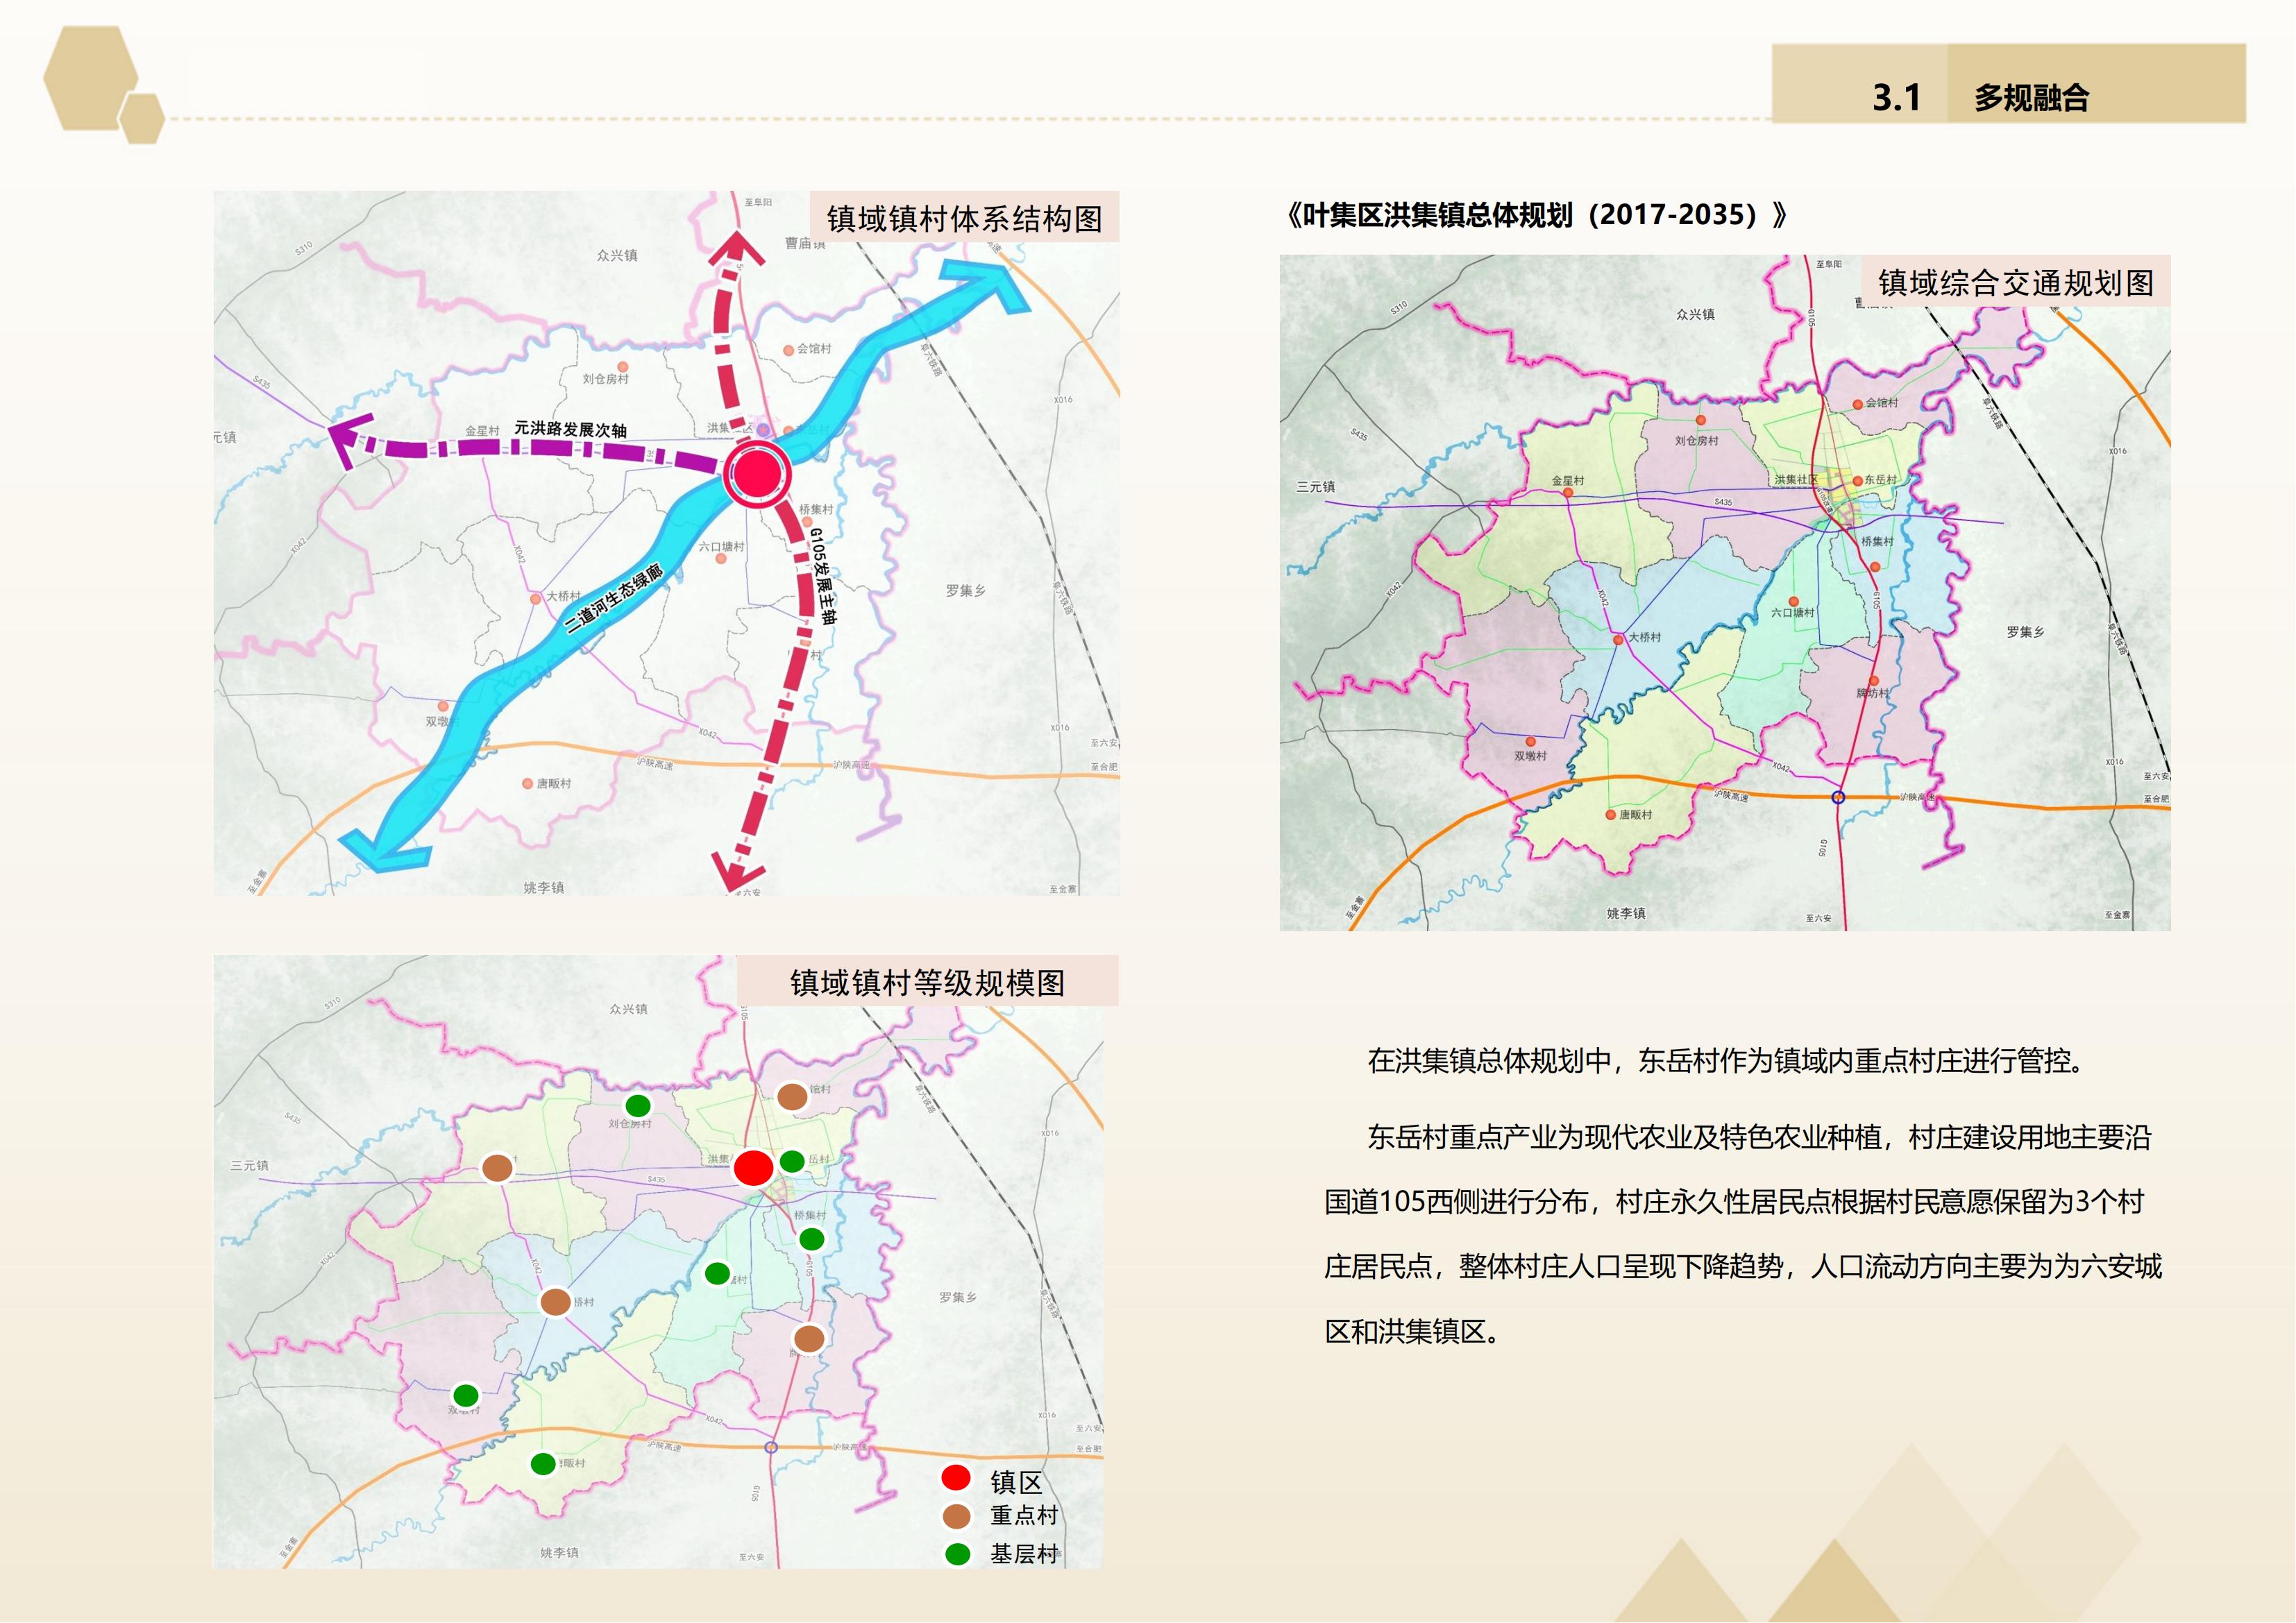Viewport: 2296px width, 1623px height.
Task: Click the 镇域镇村体系结构图 map title
Action: 964,218
